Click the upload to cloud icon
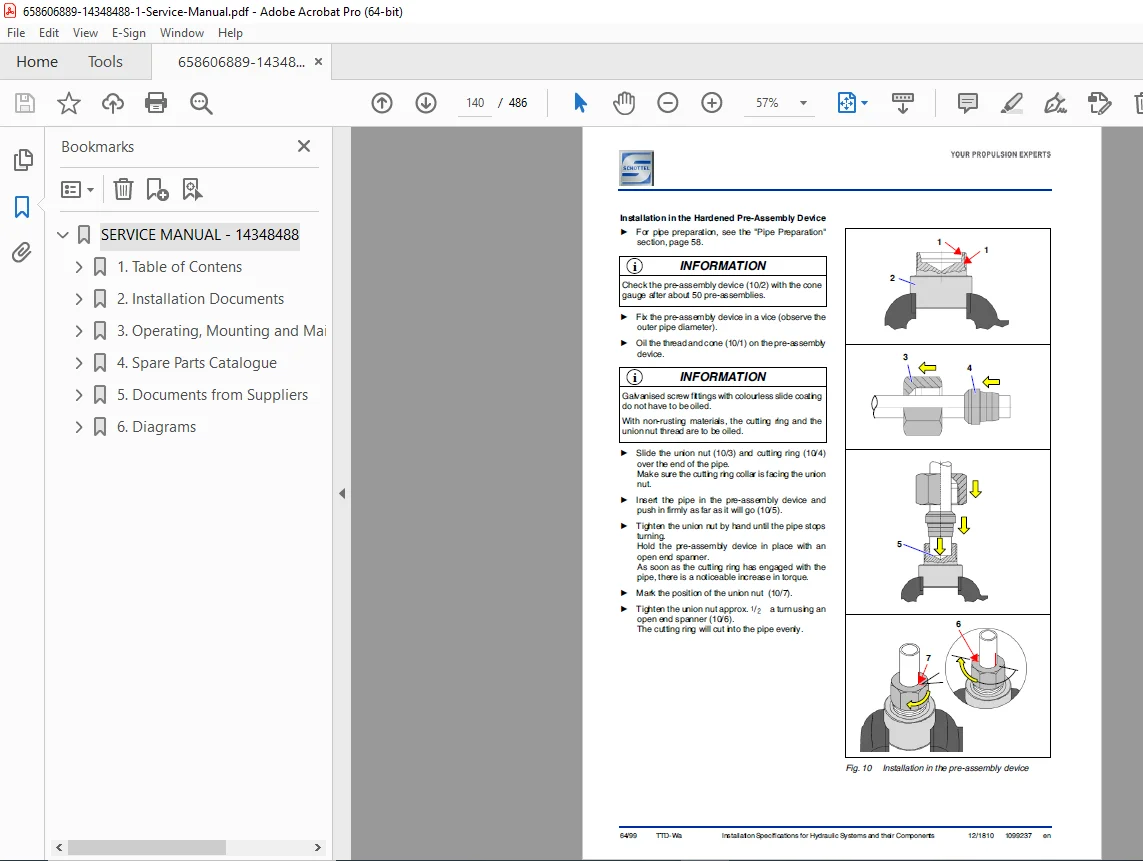 pos(112,103)
